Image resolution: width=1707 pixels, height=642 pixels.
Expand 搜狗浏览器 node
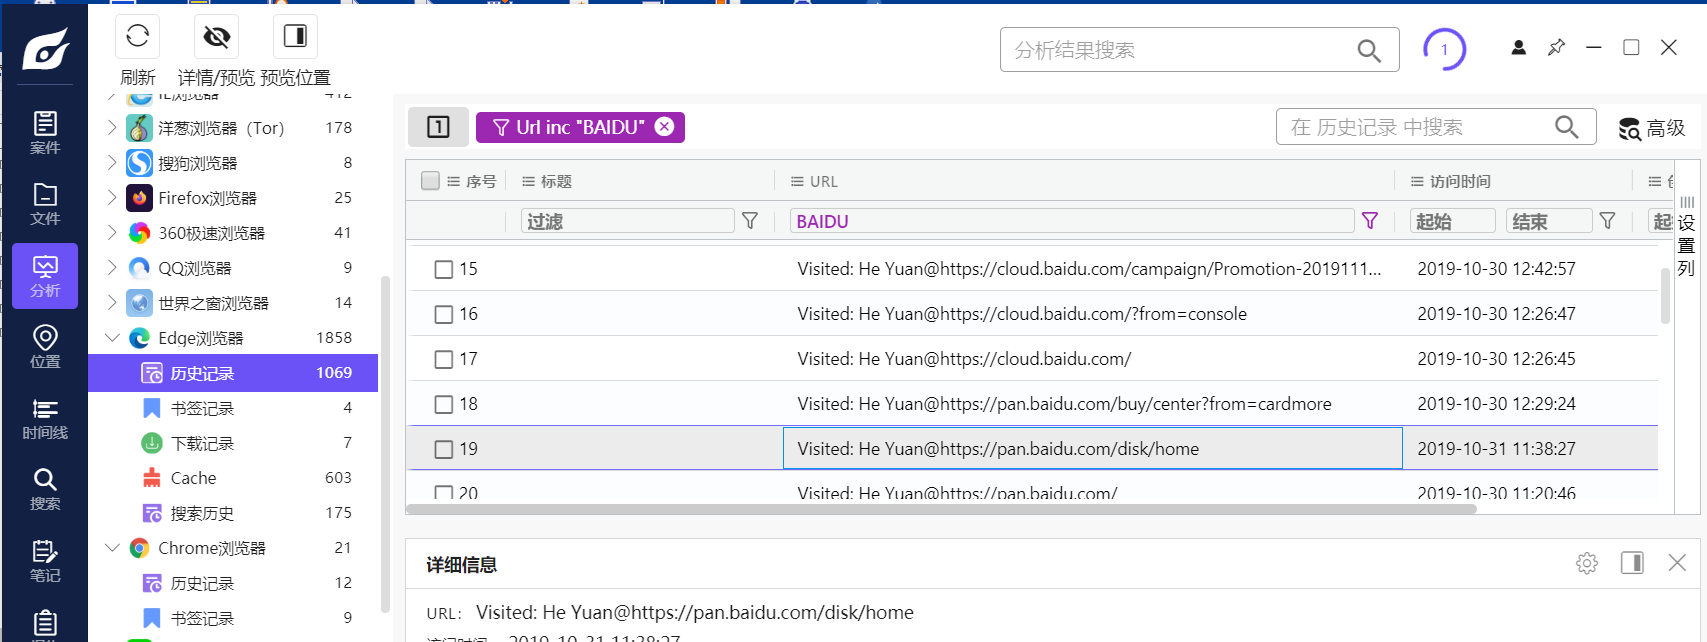click(x=112, y=163)
